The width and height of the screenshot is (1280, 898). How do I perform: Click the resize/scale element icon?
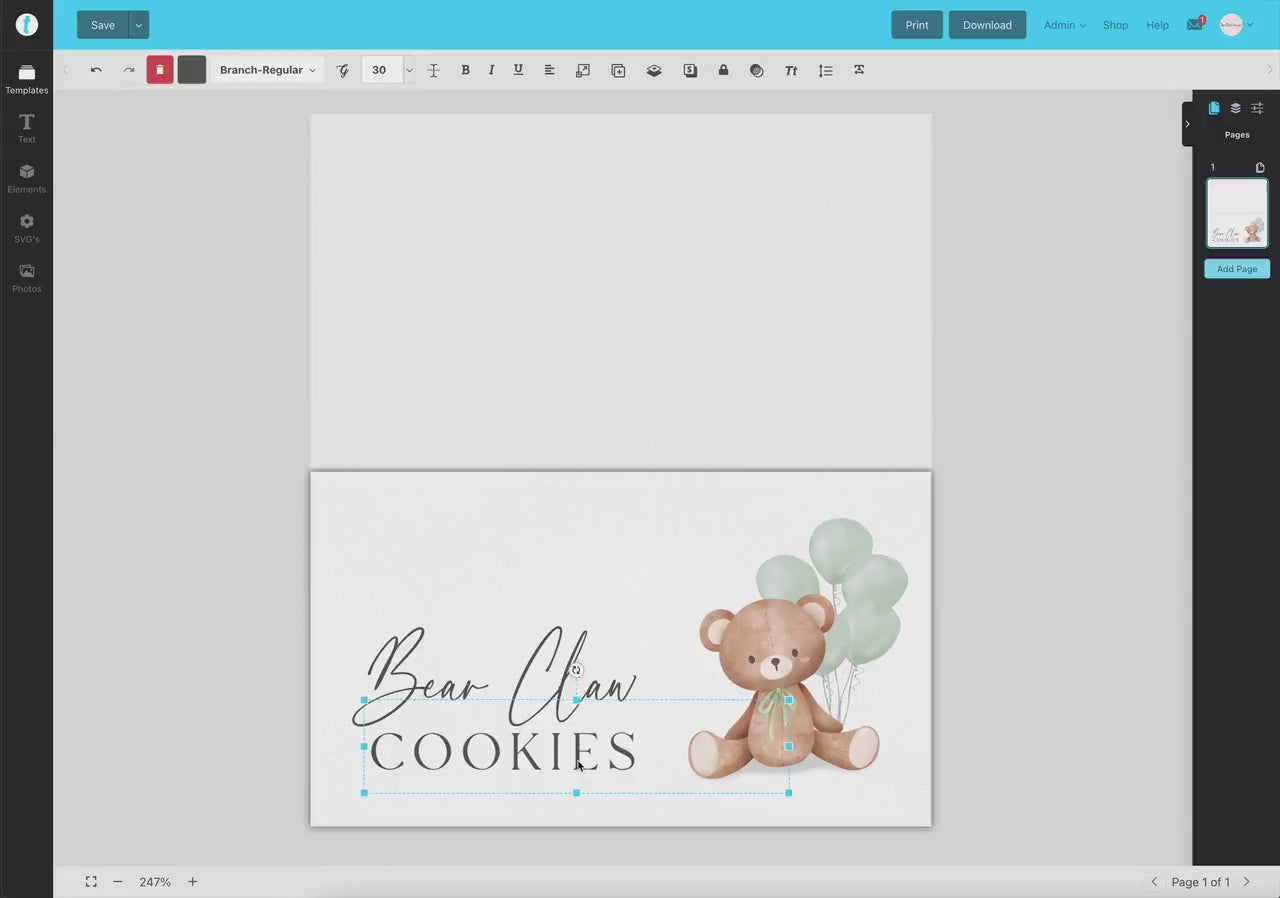pyautogui.click(x=583, y=70)
